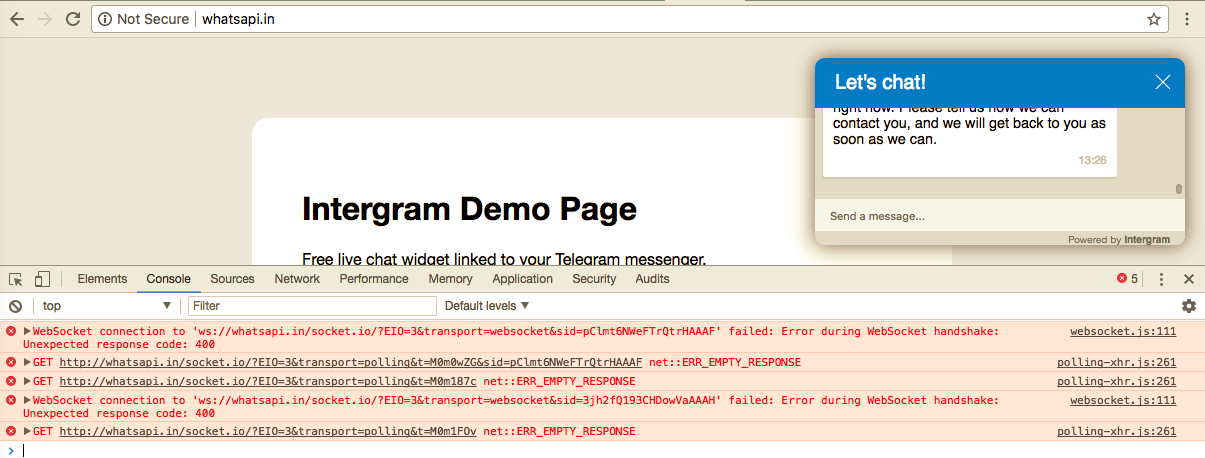Activate the DevTools inspect element tool

pyautogui.click(x=16, y=279)
